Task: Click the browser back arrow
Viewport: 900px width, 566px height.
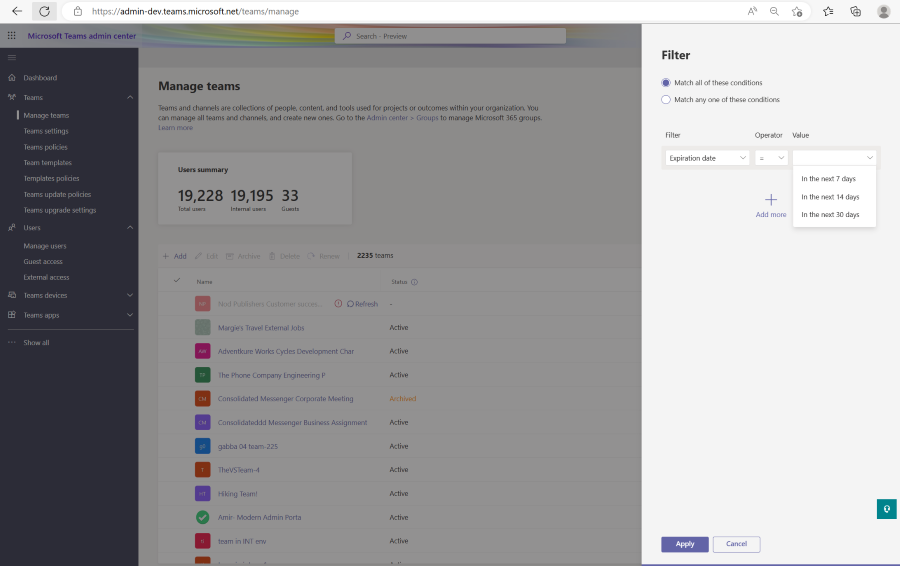Action: point(17,11)
